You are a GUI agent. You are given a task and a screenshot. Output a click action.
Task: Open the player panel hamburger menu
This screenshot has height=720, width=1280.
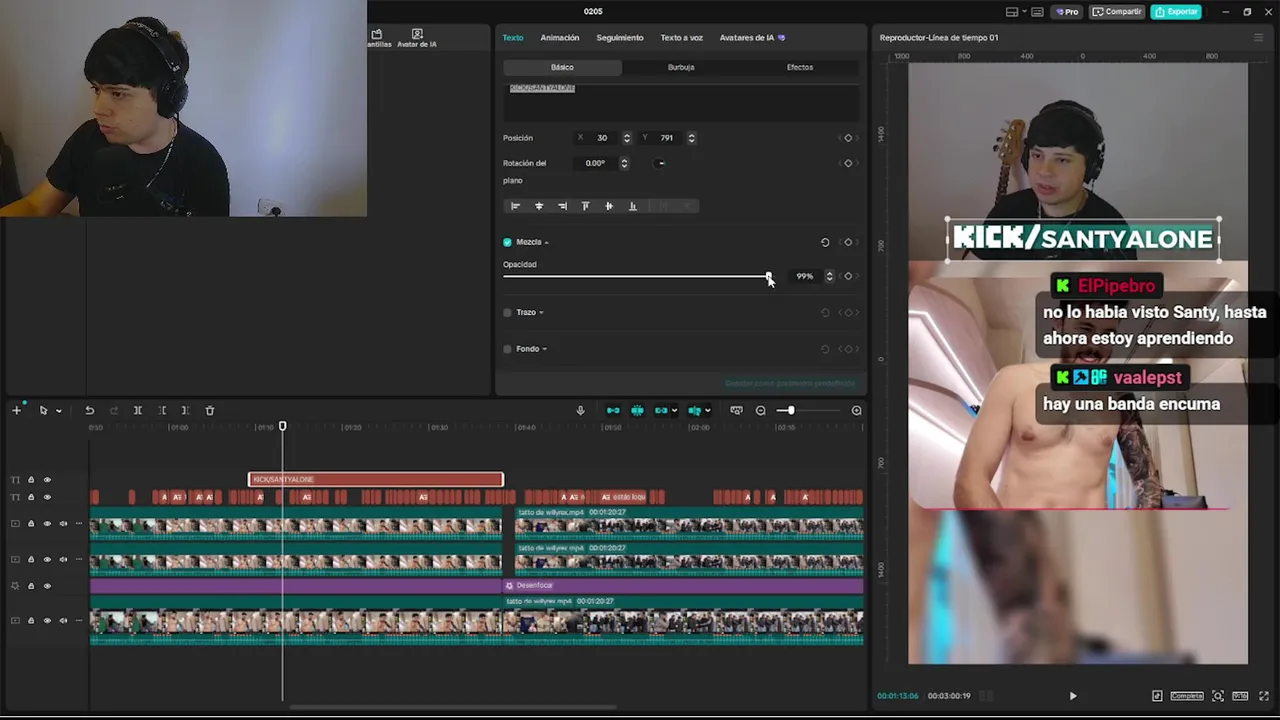click(1259, 38)
